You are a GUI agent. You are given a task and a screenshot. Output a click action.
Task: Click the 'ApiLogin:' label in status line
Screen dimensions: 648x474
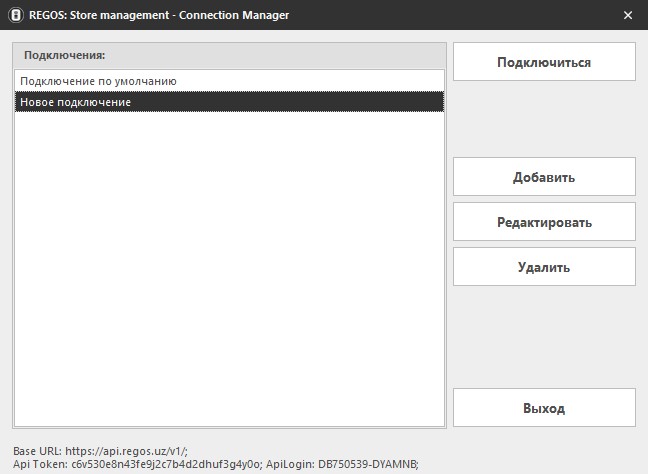290,464
